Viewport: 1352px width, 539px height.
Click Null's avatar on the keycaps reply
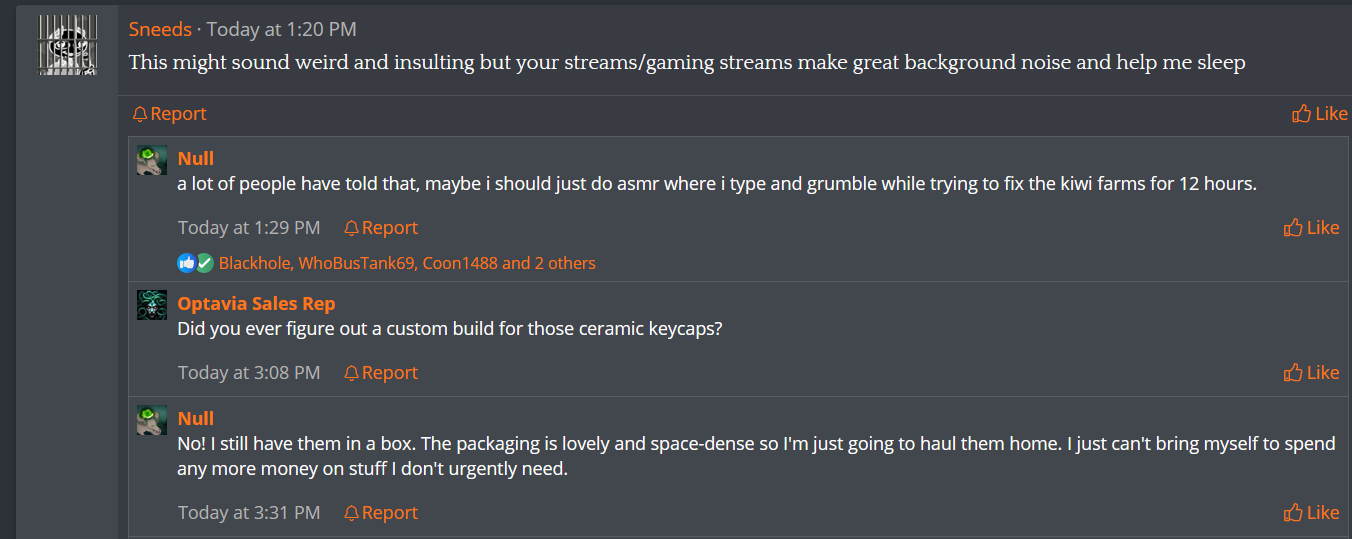[x=152, y=420]
